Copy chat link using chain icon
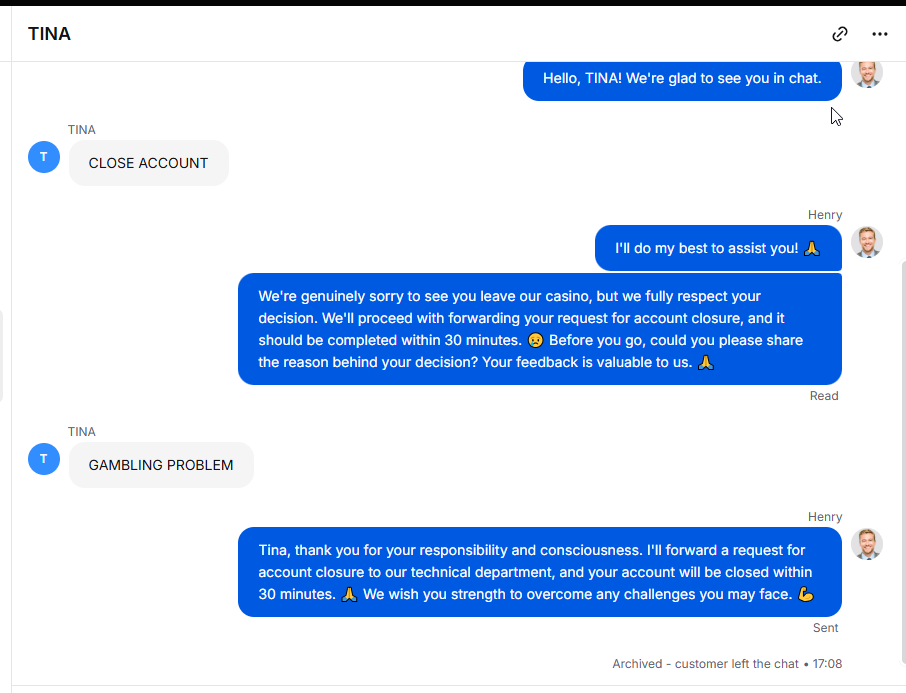 pos(840,34)
